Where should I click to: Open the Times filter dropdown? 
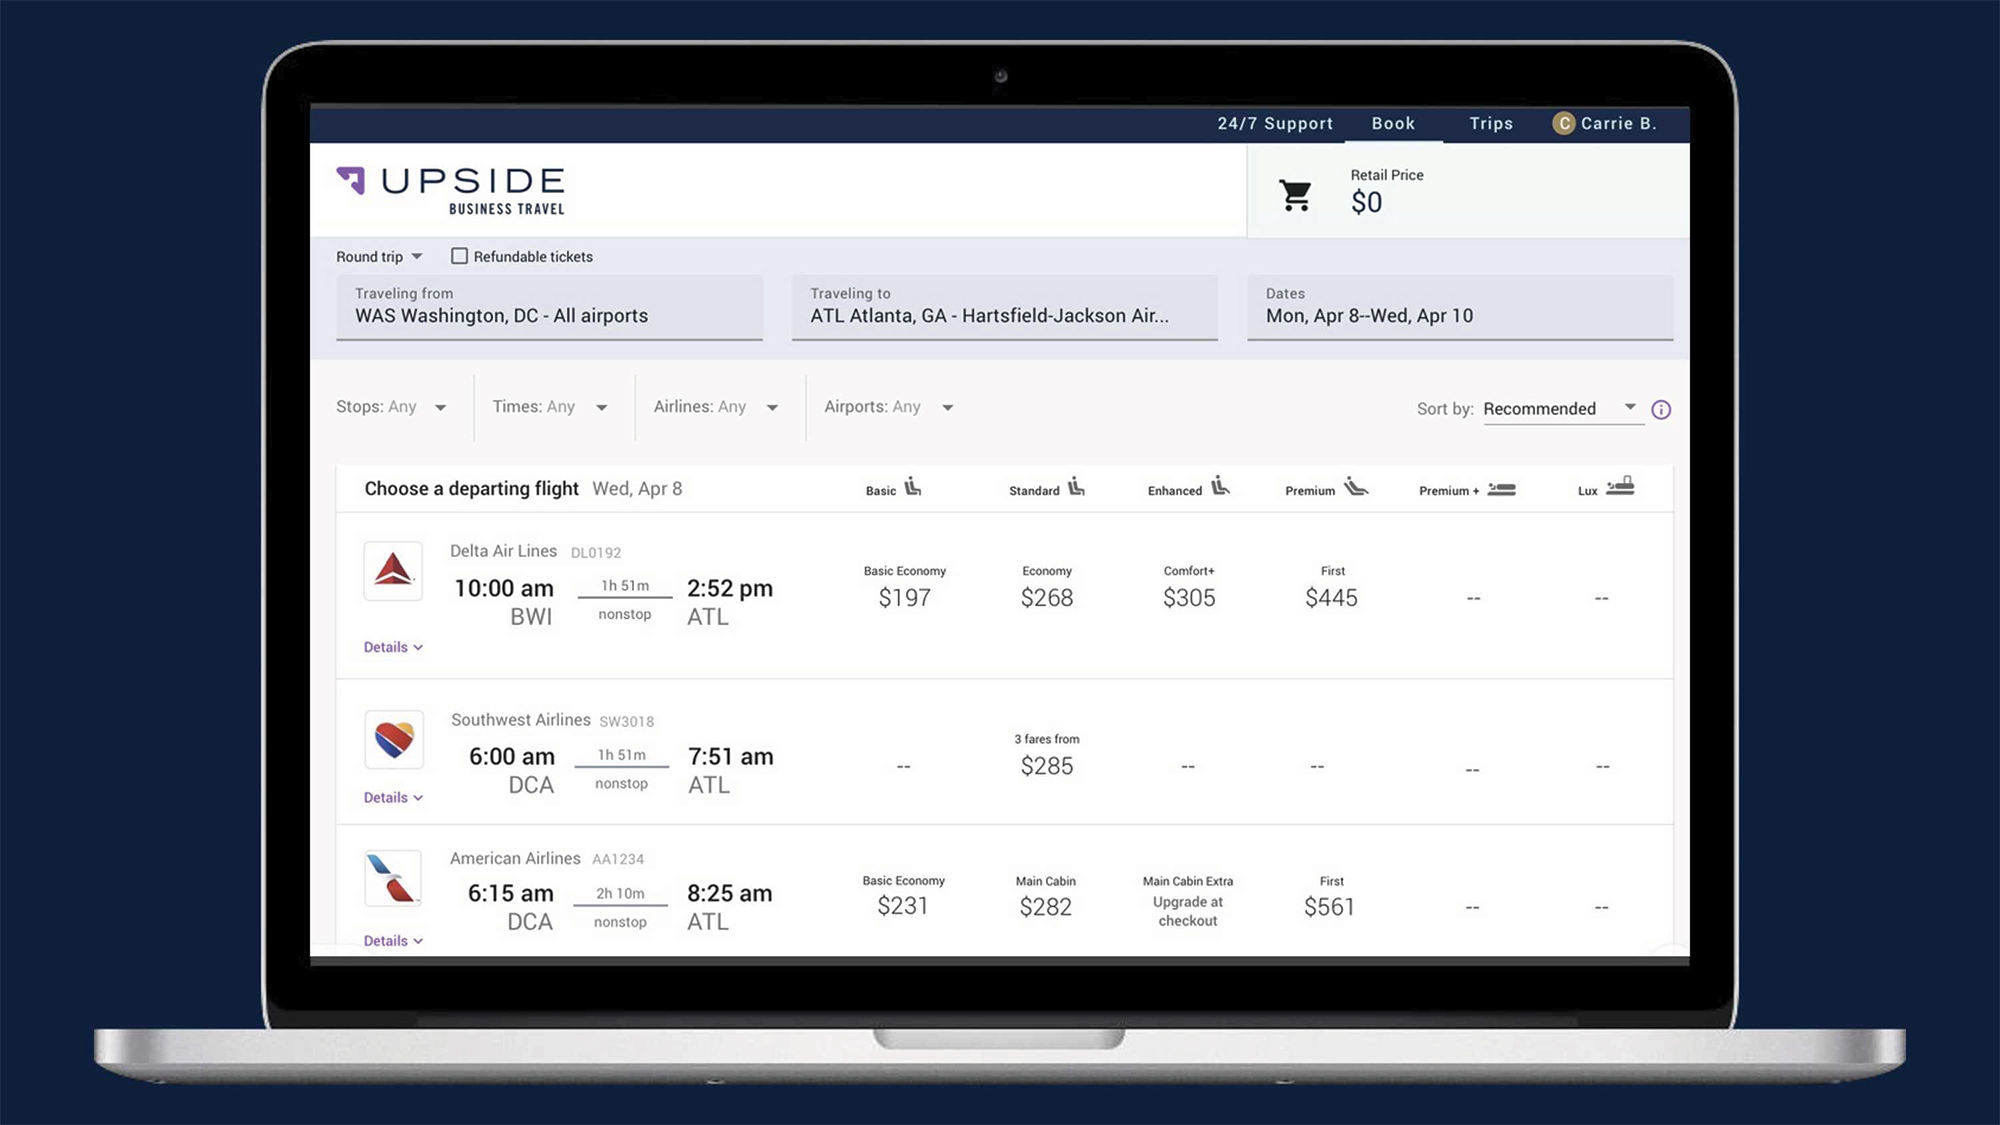[549, 407]
